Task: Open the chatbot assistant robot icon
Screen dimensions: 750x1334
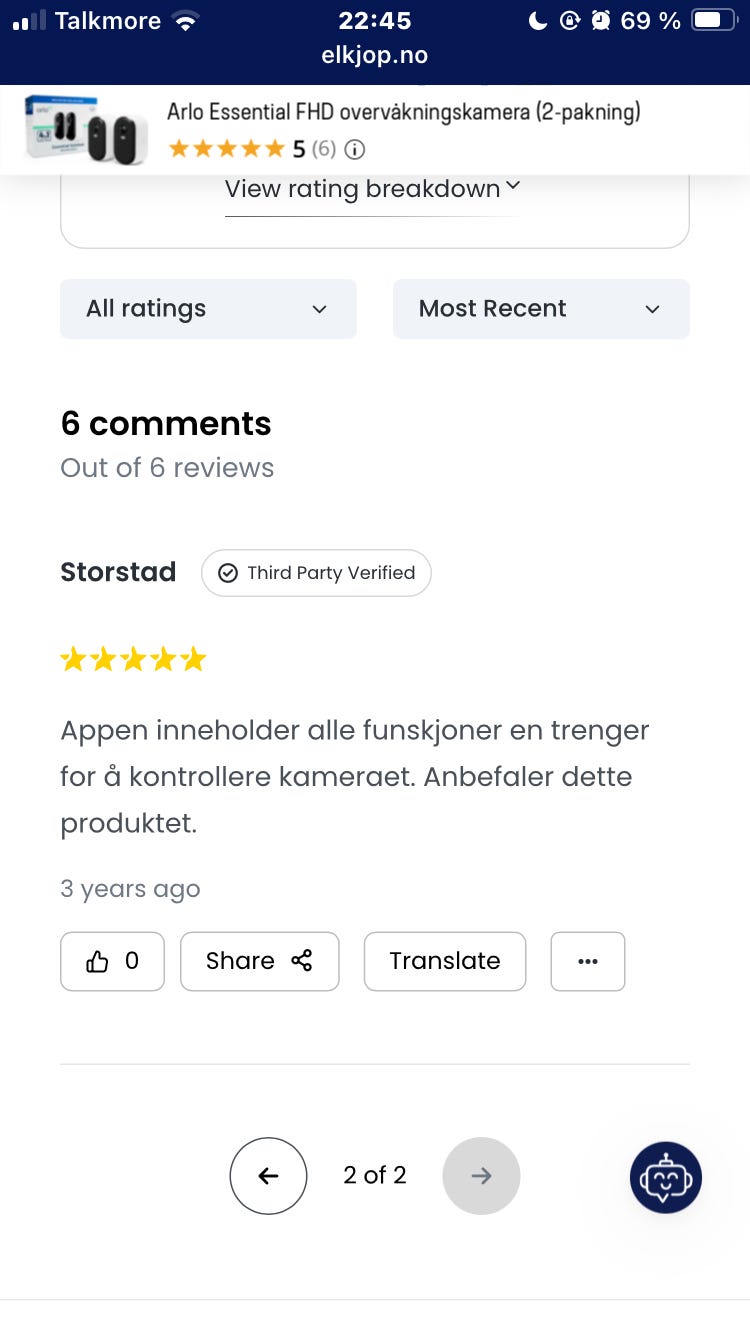Action: [x=666, y=1178]
